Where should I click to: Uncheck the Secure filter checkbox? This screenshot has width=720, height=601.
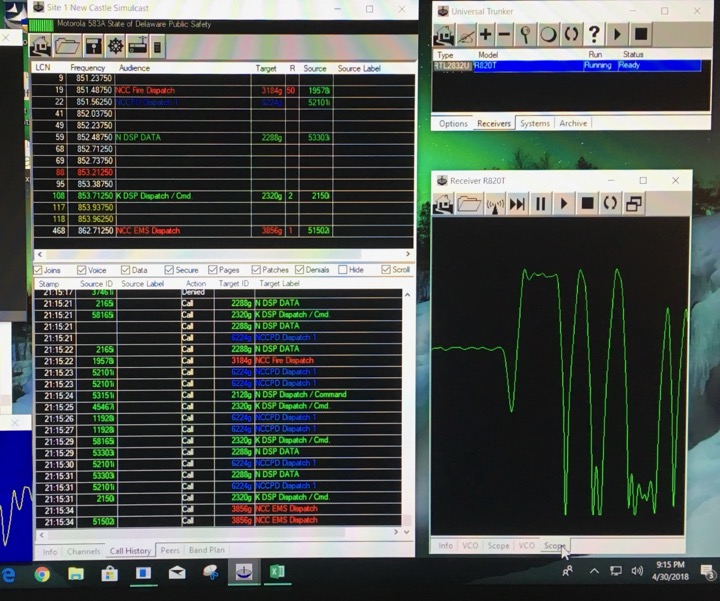click(170, 270)
